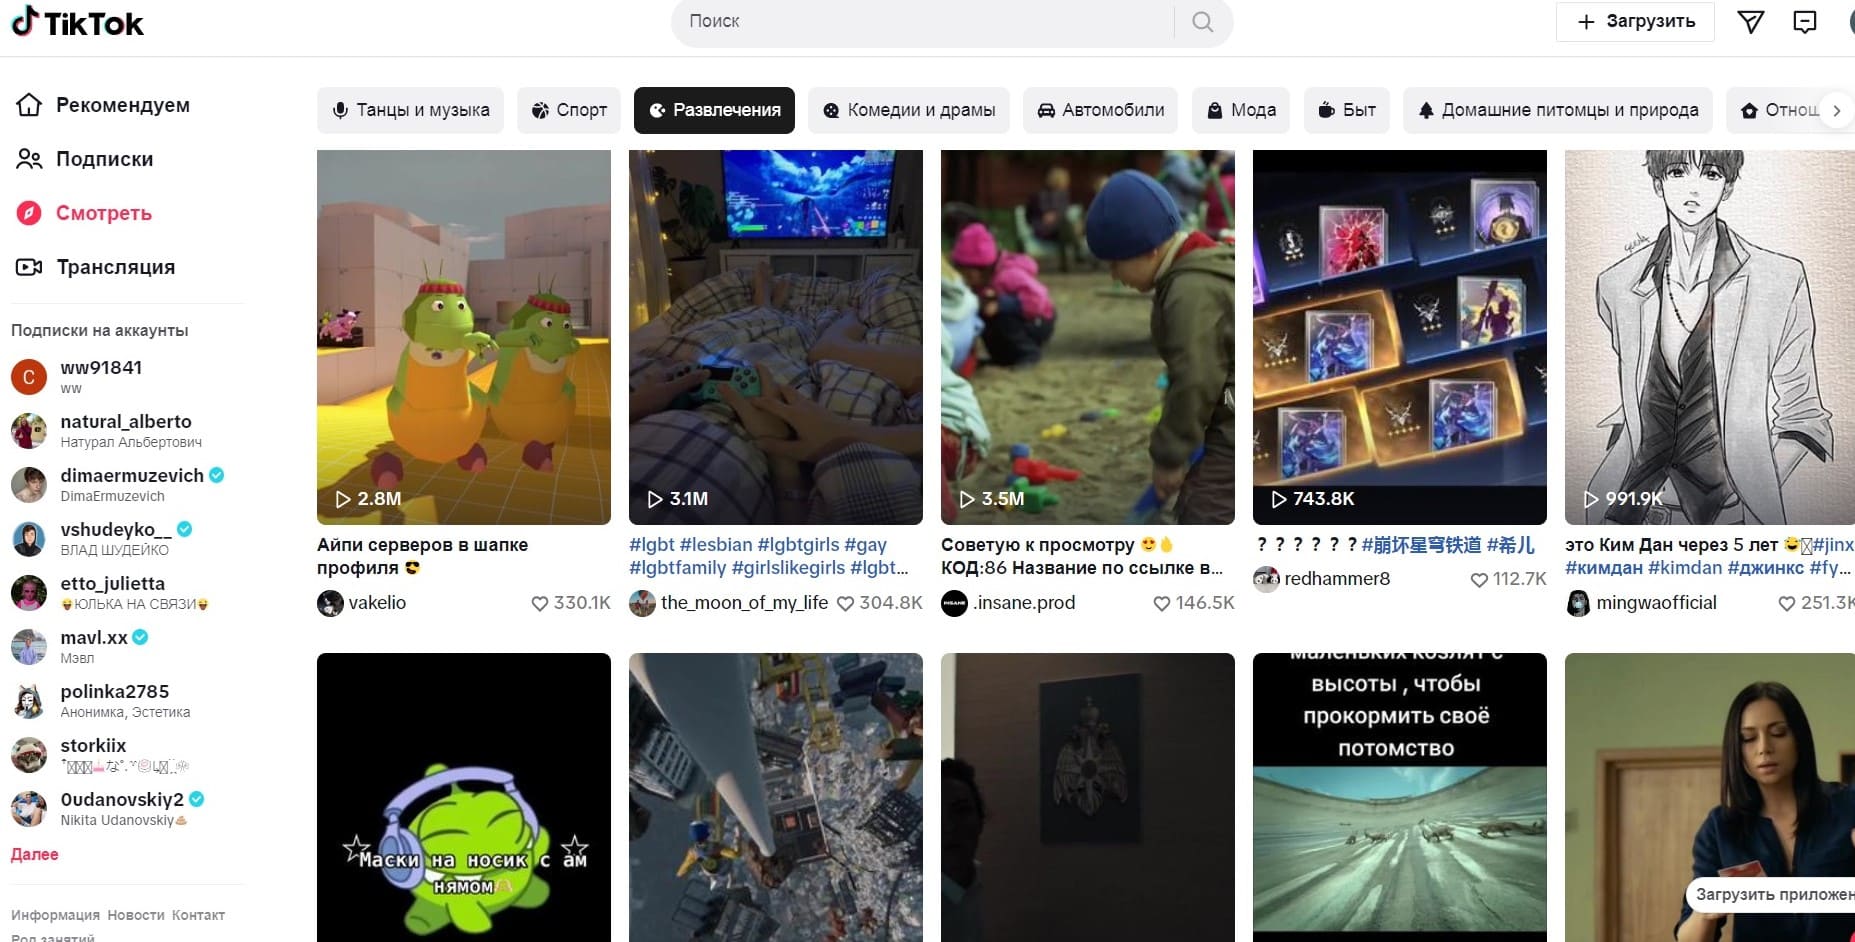The height and width of the screenshot is (942, 1855).
Task: Like the redhammer8 video heart icon
Action: pos(1479,579)
